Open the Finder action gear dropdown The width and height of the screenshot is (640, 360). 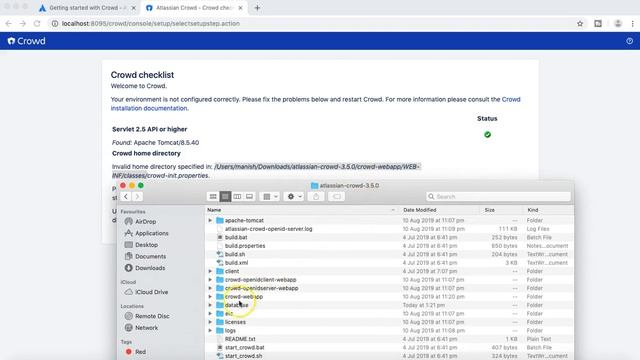click(294, 197)
